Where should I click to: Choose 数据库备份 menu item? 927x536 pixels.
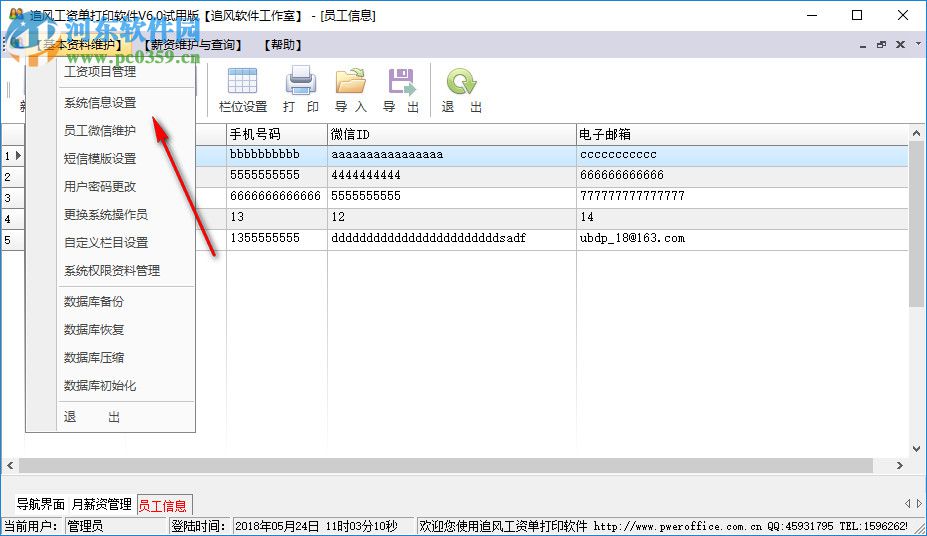click(93, 301)
